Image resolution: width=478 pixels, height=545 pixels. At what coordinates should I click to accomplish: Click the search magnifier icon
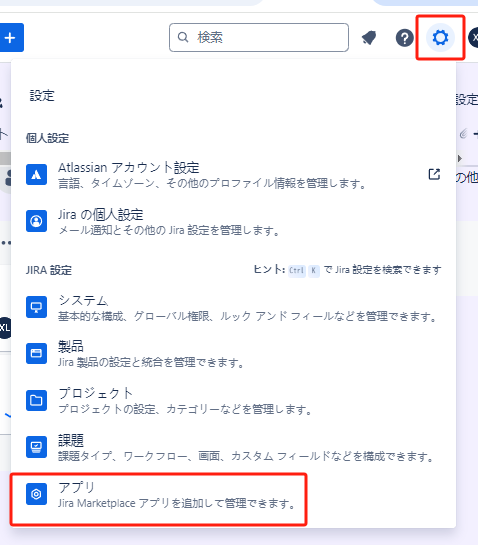coord(183,37)
